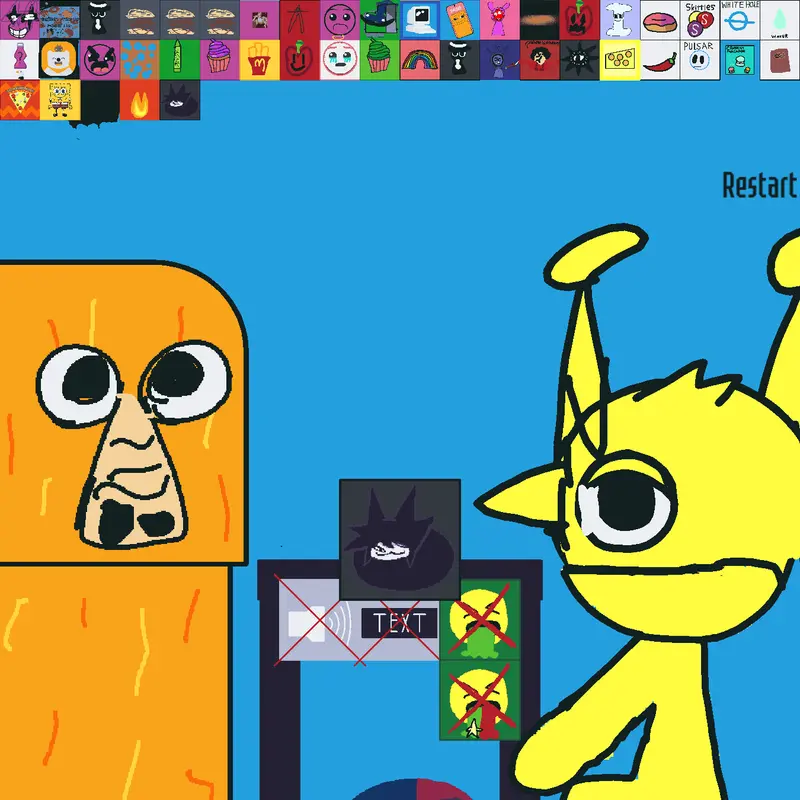Restart the game with the Restart button
Screen dimensions: 800x800
click(760, 185)
